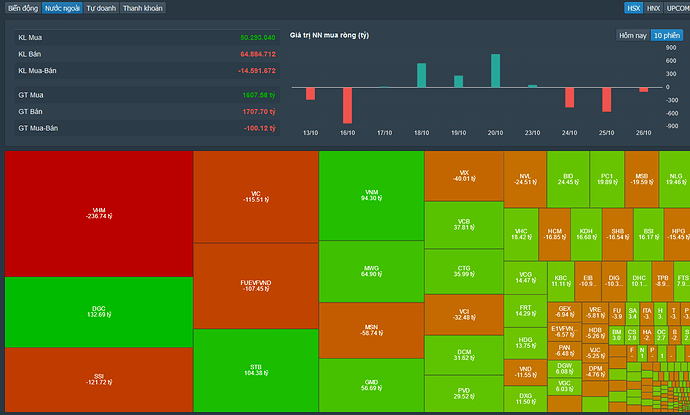
Task: Click the FRT heatmap tile
Action: [525, 311]
